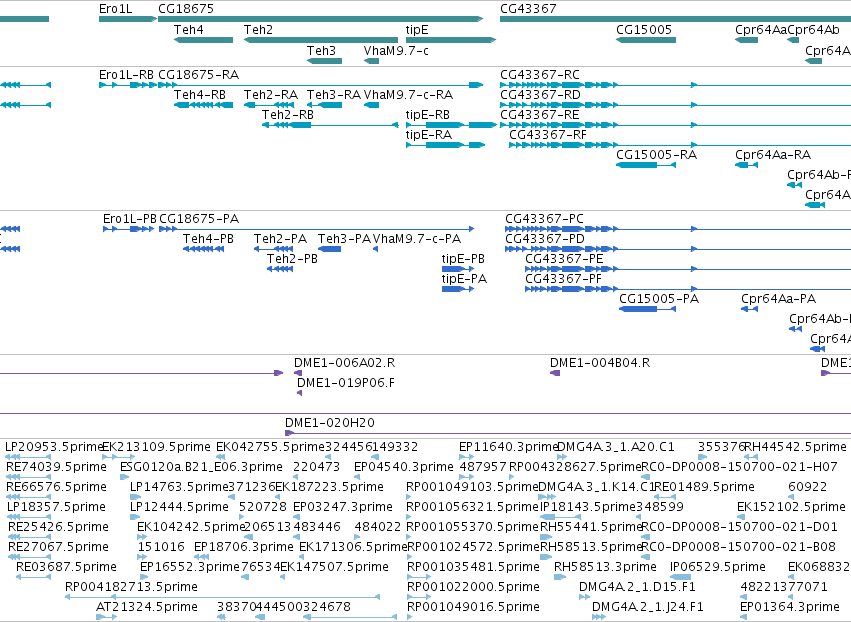Select the LP14763.5prime EST label
The image size is (851, 622).
tap(179, 487)
